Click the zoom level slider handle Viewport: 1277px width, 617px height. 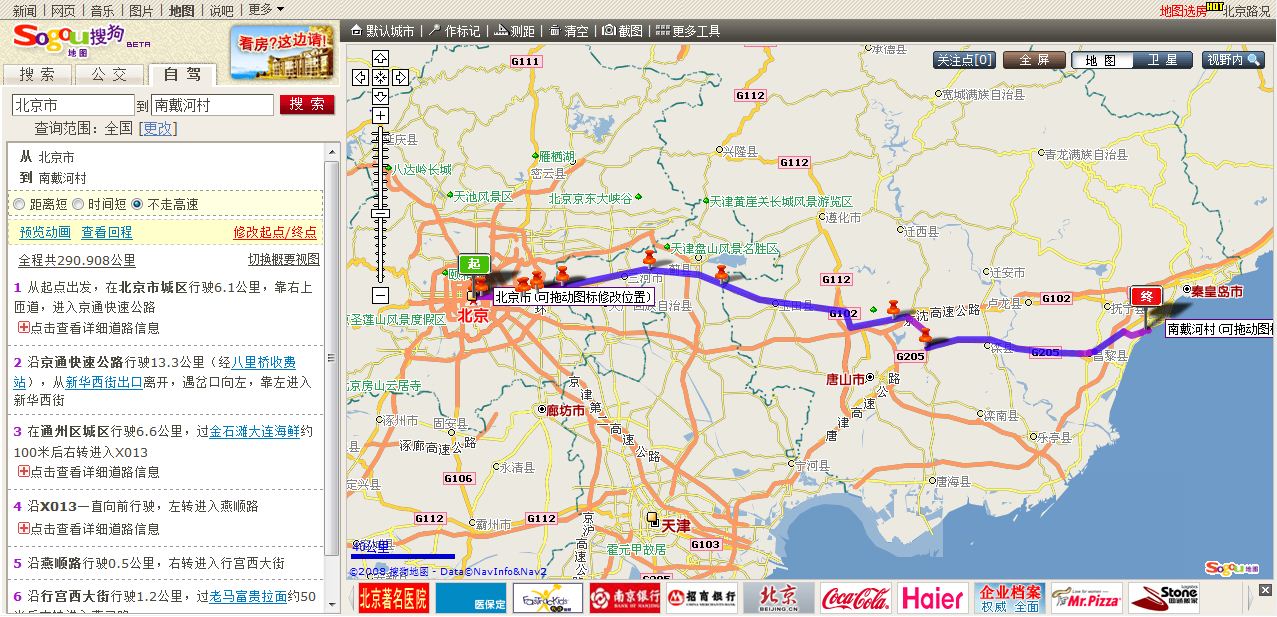point(380,213)
